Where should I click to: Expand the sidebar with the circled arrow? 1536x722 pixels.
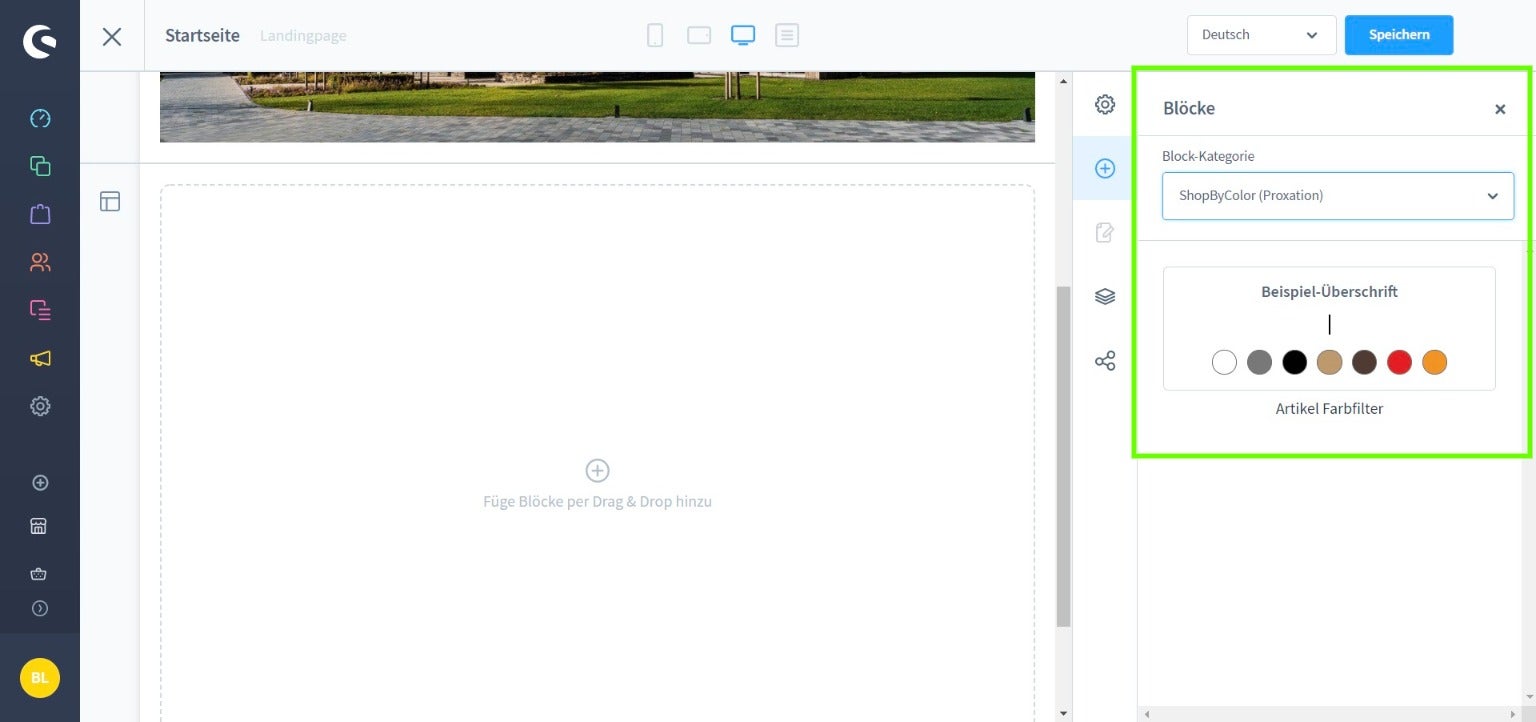pos(40,608)
